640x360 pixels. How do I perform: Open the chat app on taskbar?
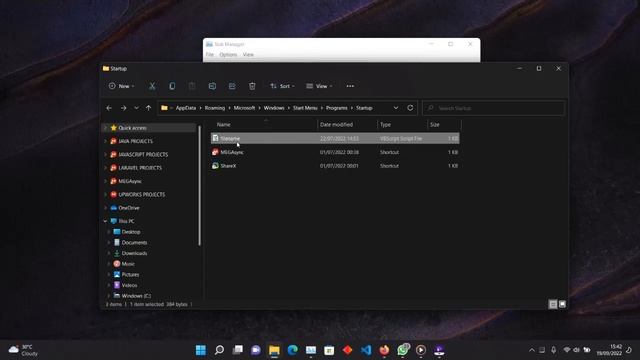[x=256, y=350]
